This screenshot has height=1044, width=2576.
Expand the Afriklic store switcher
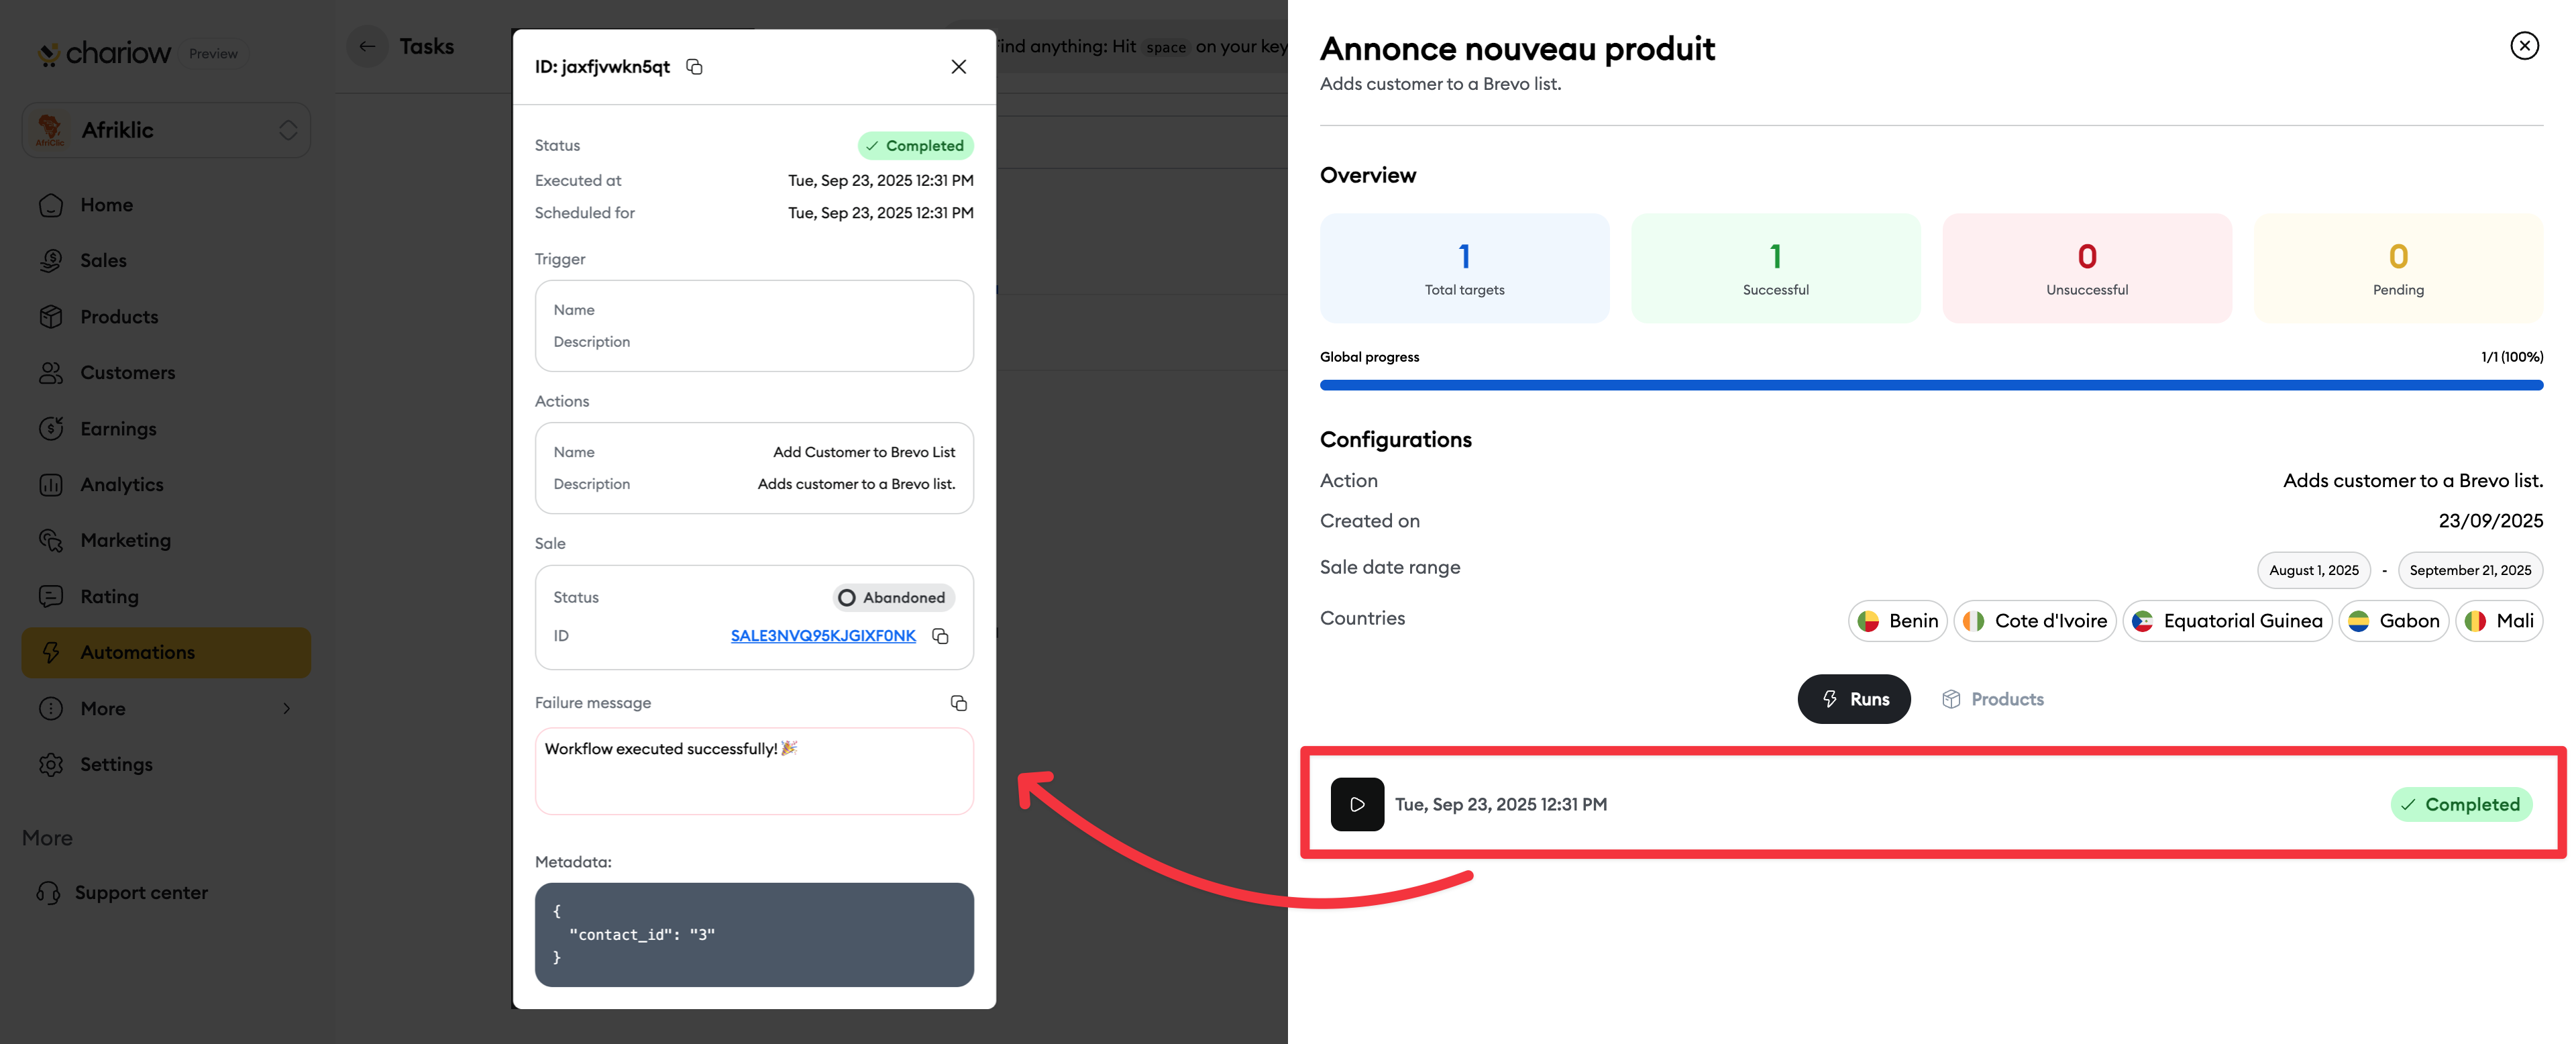coord(166,130)
